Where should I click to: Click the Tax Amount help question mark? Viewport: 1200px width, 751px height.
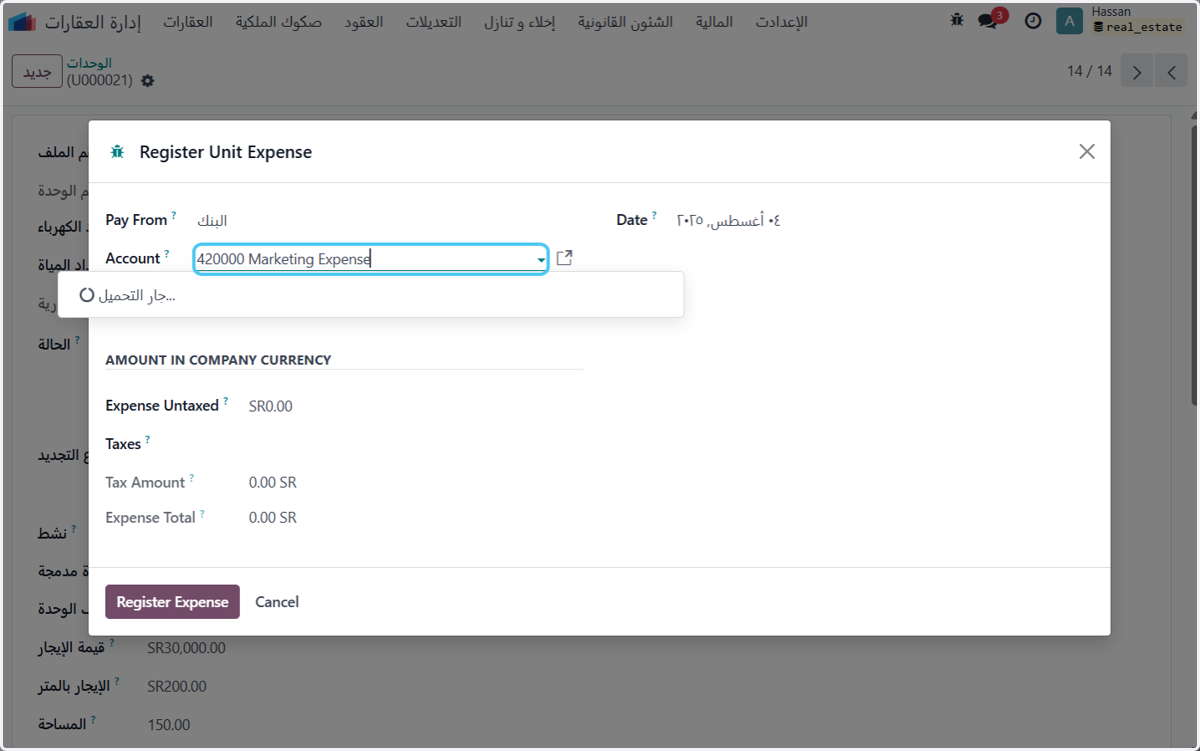tap(191, 478)
